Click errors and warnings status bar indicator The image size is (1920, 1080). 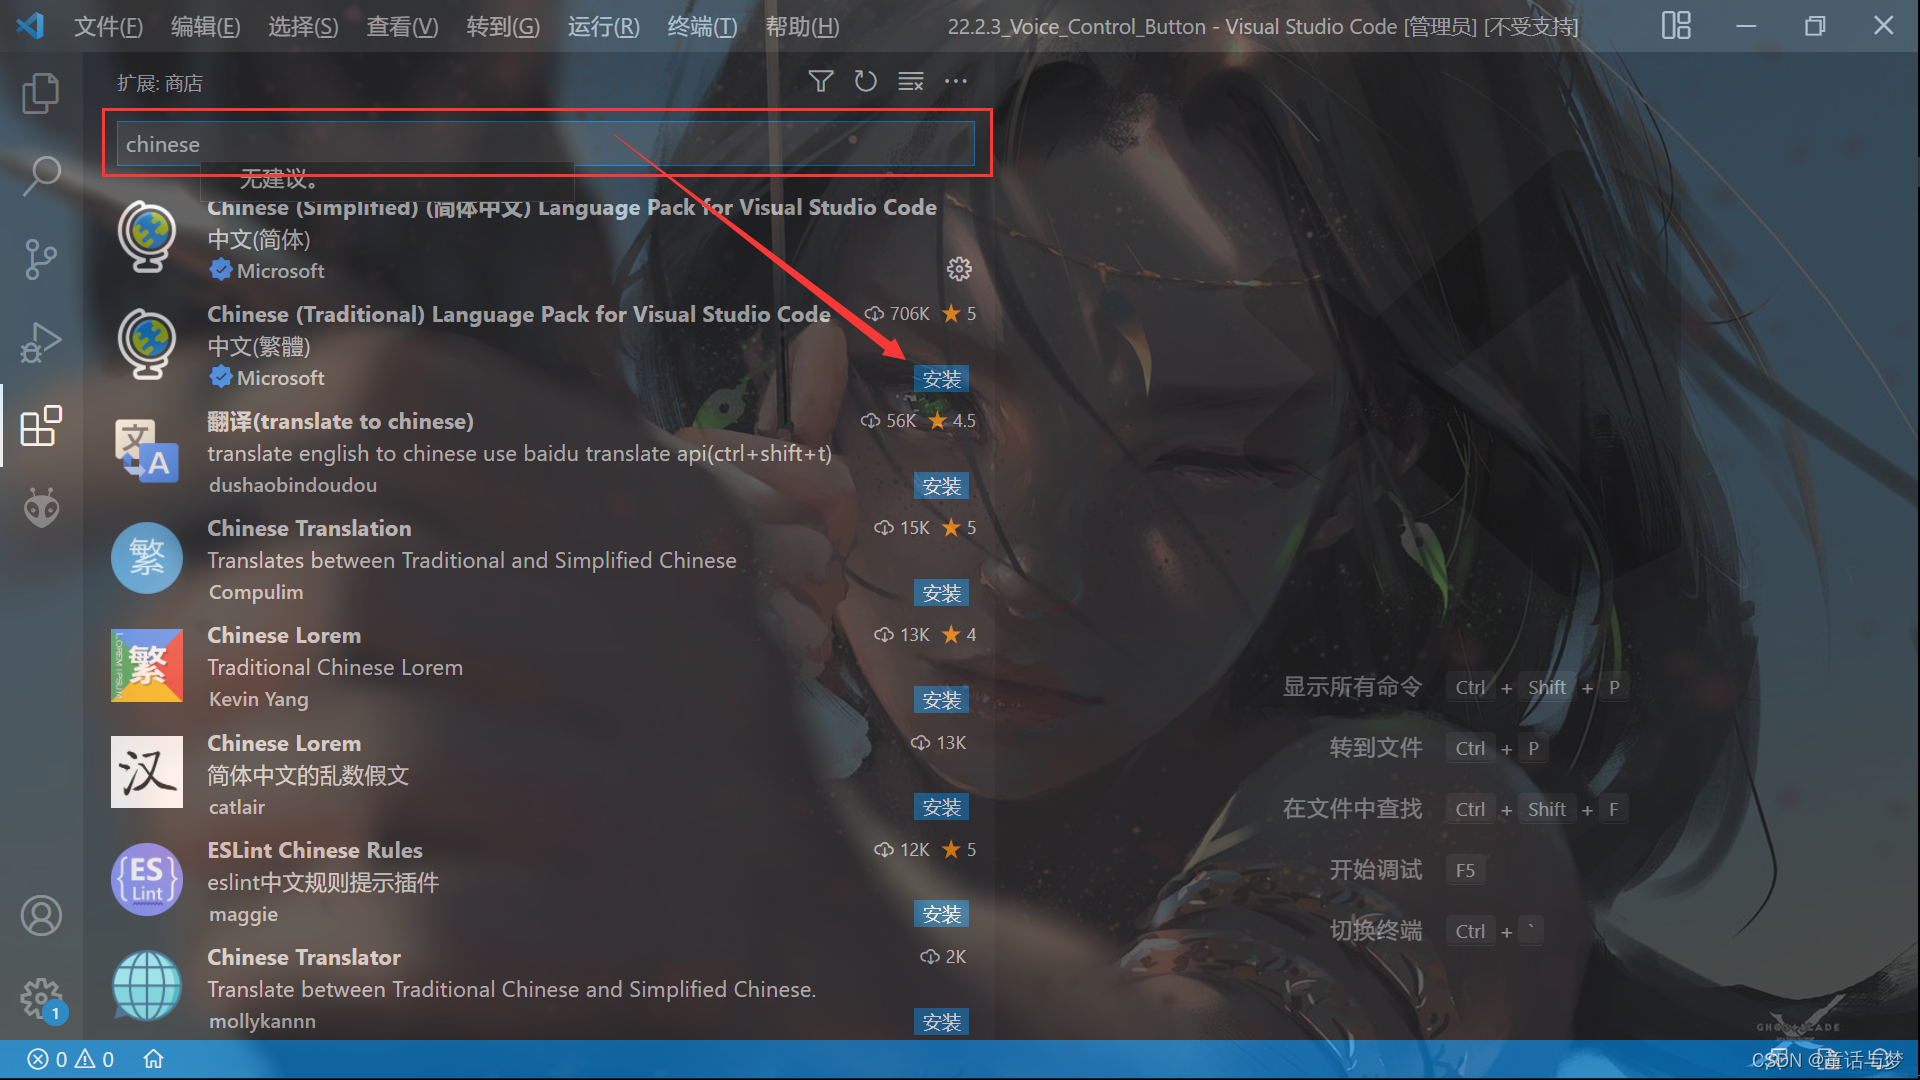coord(70,1059)
